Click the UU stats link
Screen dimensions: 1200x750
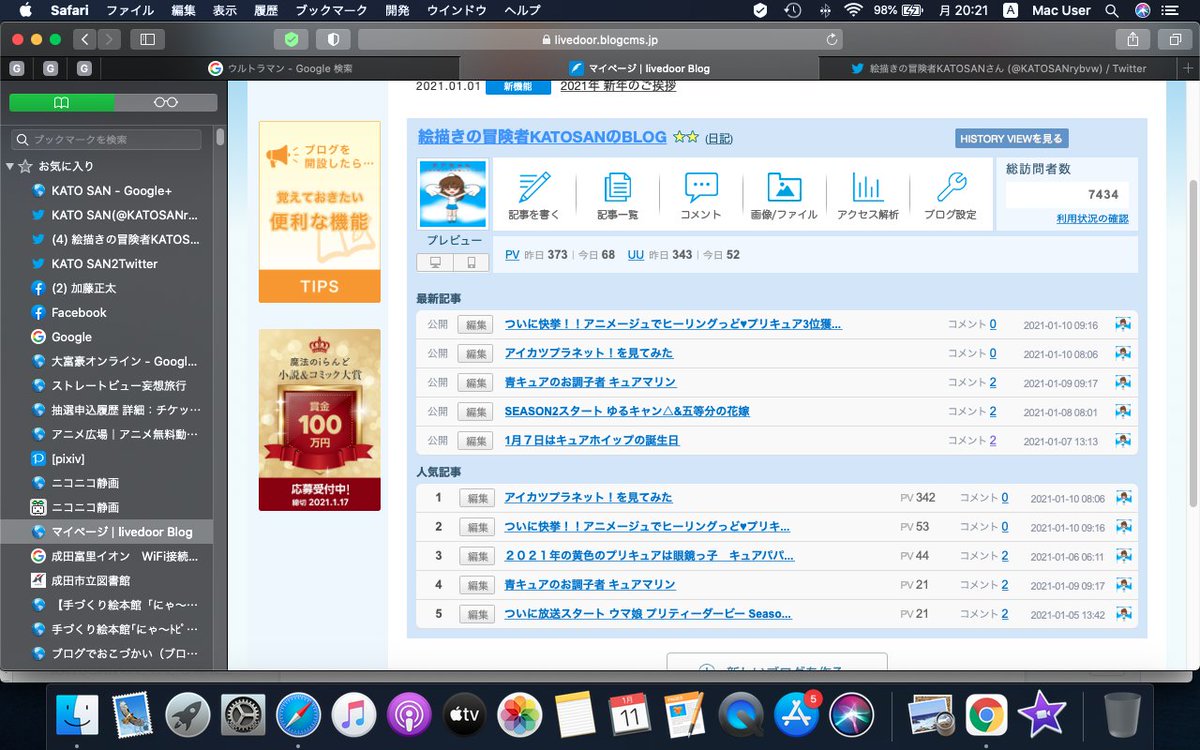(x=635, y=255)
